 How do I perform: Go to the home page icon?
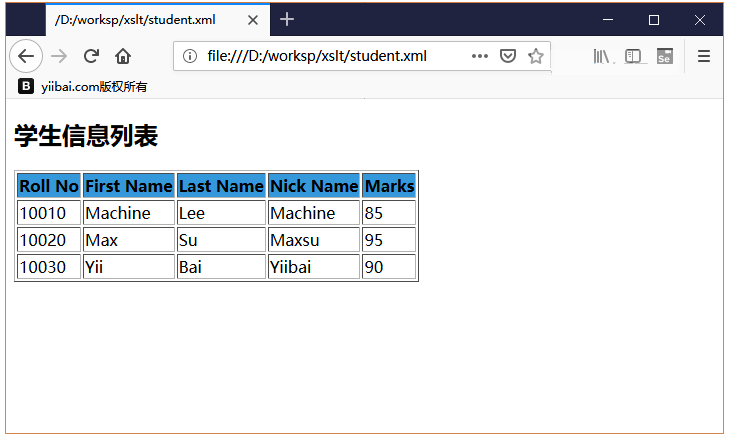pyautogui.click(x=123, y=56)
